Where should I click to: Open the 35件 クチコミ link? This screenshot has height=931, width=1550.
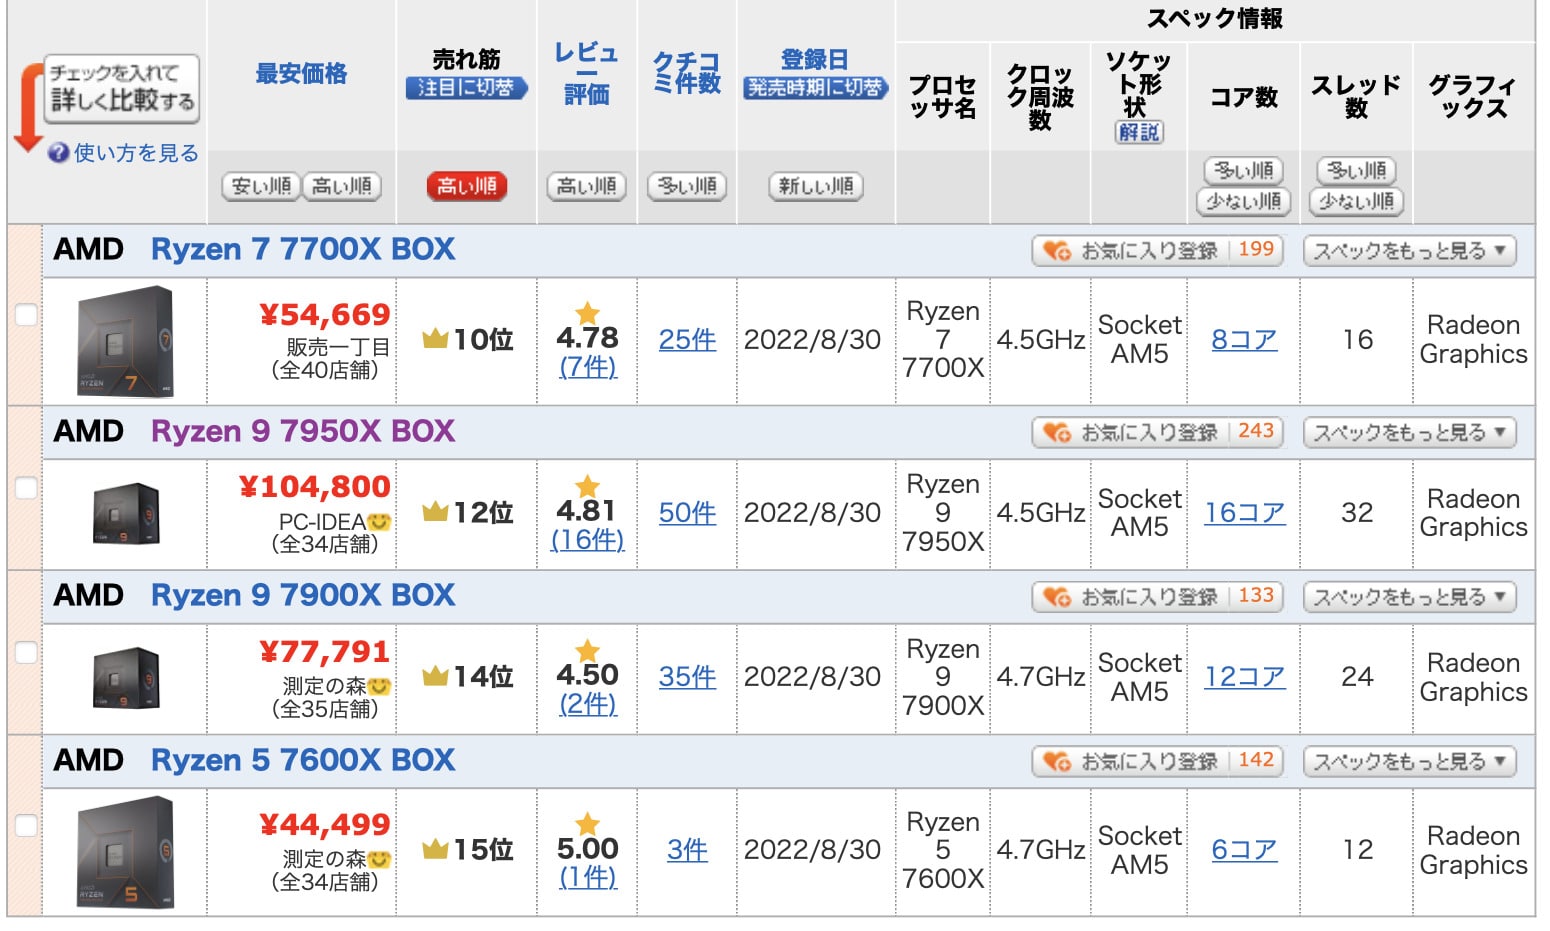(x=687, y=677)
